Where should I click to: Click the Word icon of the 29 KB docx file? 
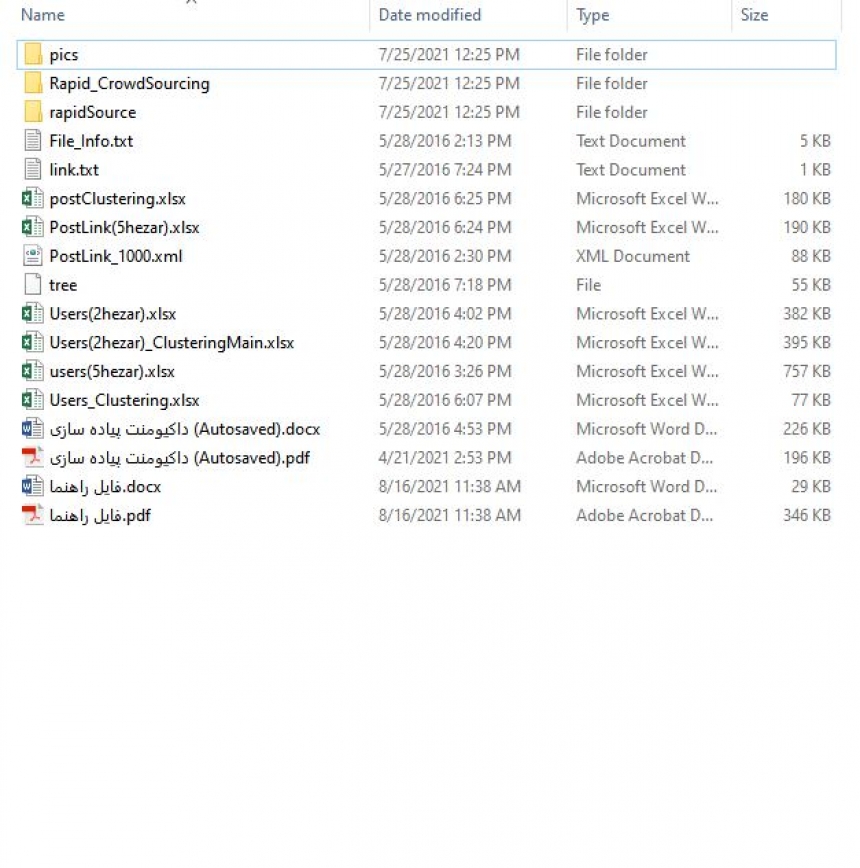coord(33,486)
